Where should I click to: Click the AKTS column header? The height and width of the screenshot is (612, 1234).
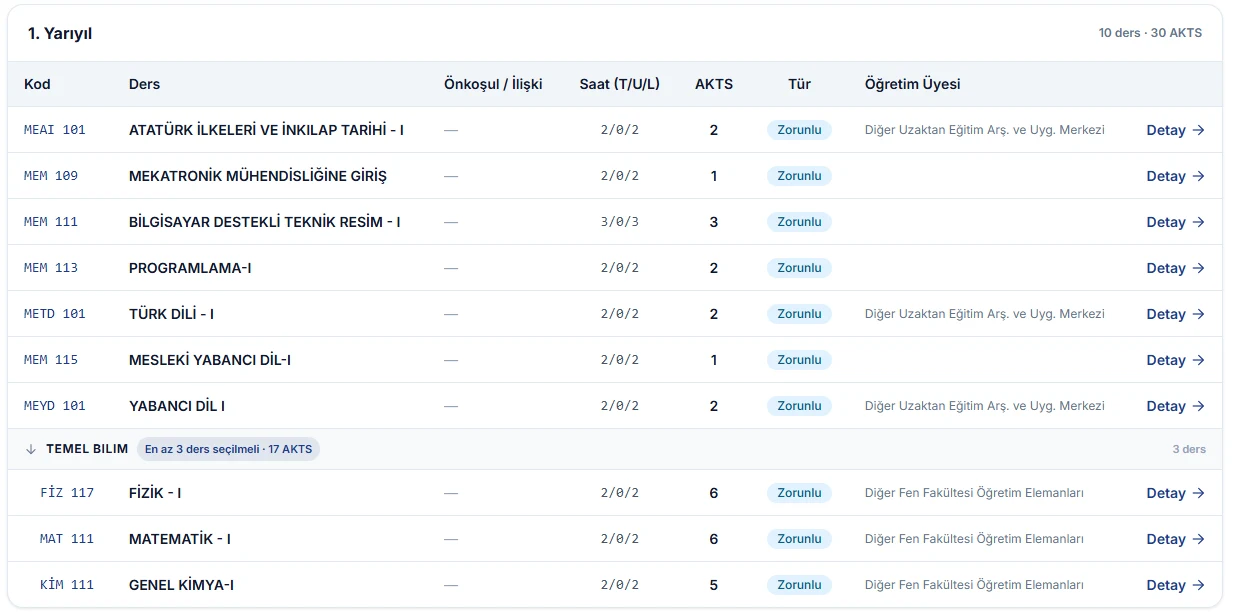pyautogui.click(x=714, y=84)
